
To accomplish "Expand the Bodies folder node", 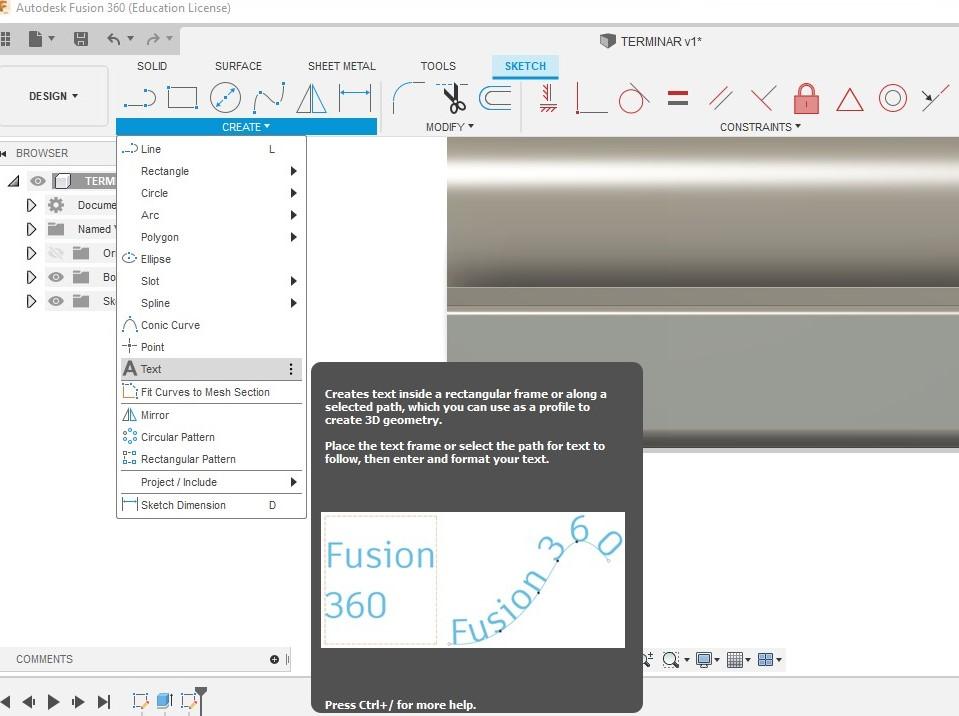I will [31, 277].
